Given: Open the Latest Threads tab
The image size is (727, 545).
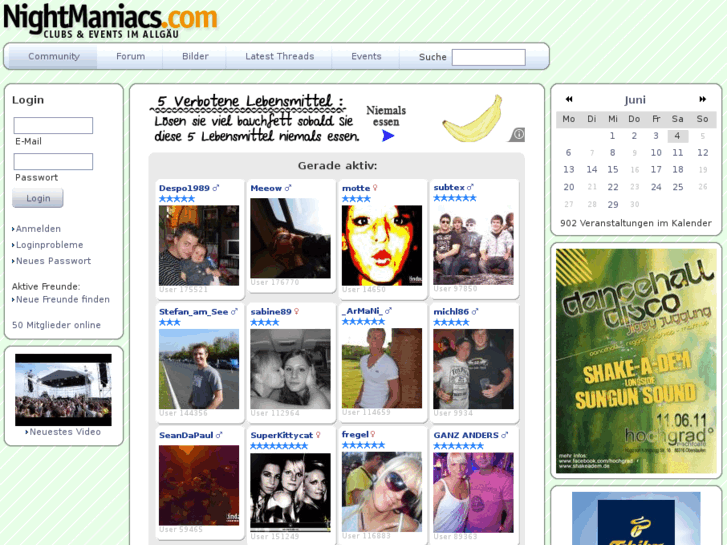Looking at the screenshot, I should 280,56.
